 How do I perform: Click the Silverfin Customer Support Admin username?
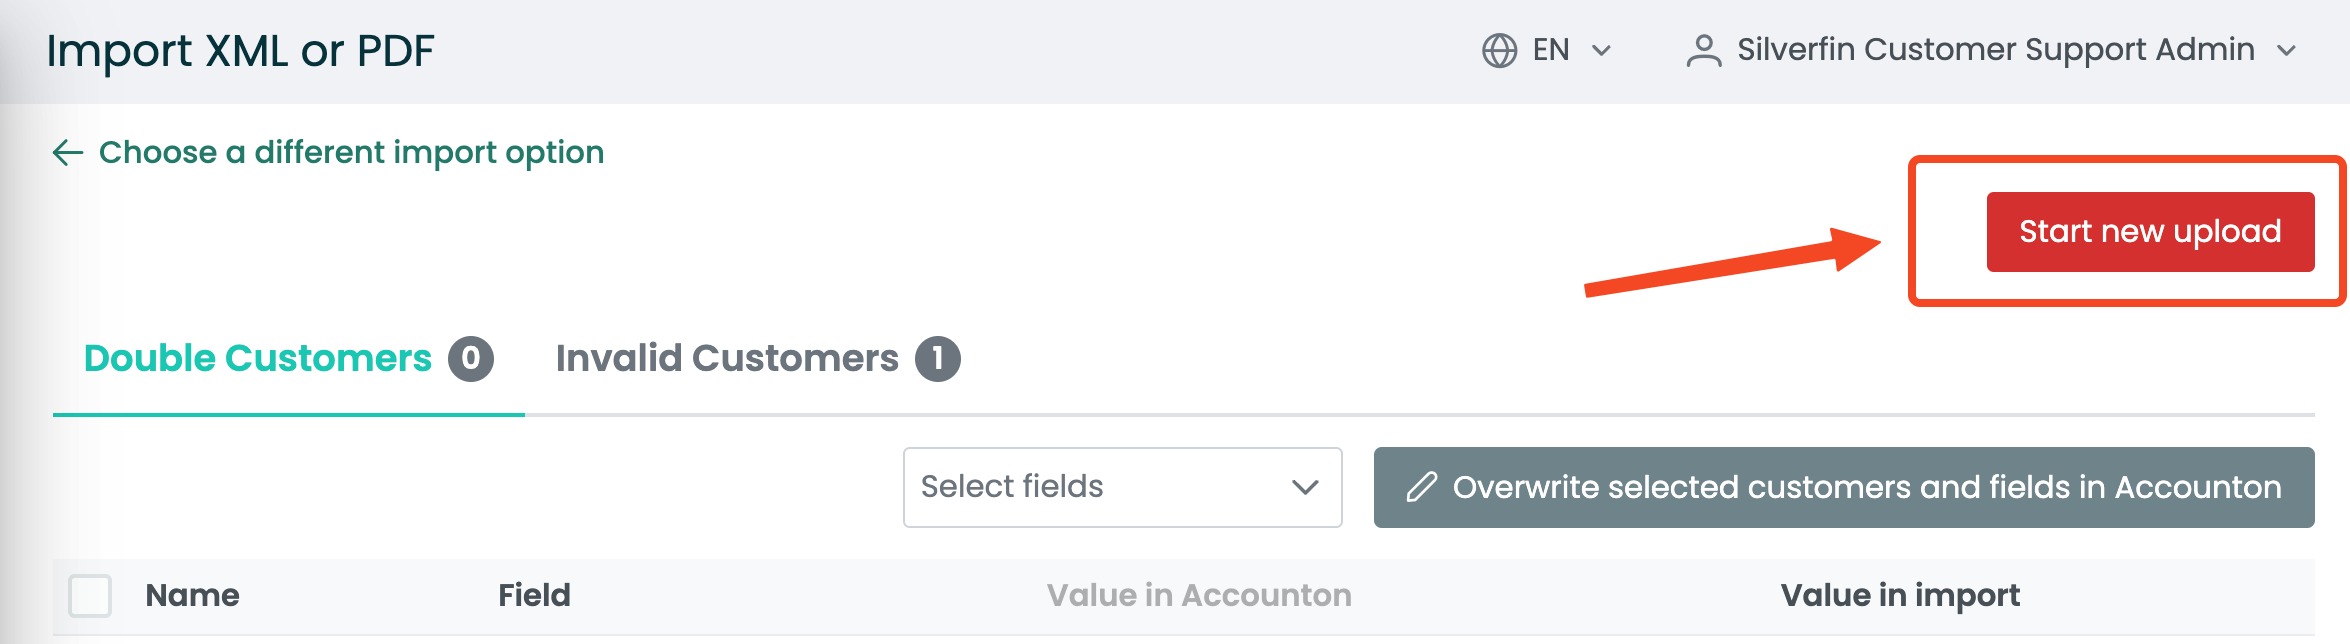[x=1996, y=50]
